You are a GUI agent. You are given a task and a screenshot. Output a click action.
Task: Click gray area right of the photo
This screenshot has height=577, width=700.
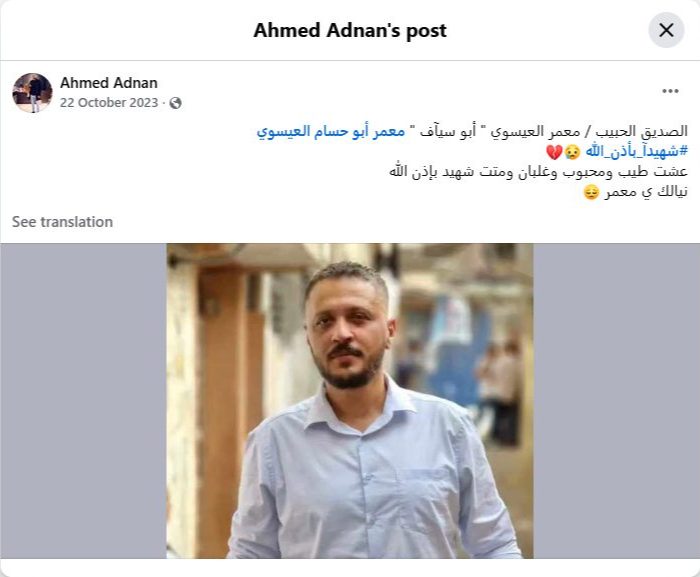click(617, 401)
